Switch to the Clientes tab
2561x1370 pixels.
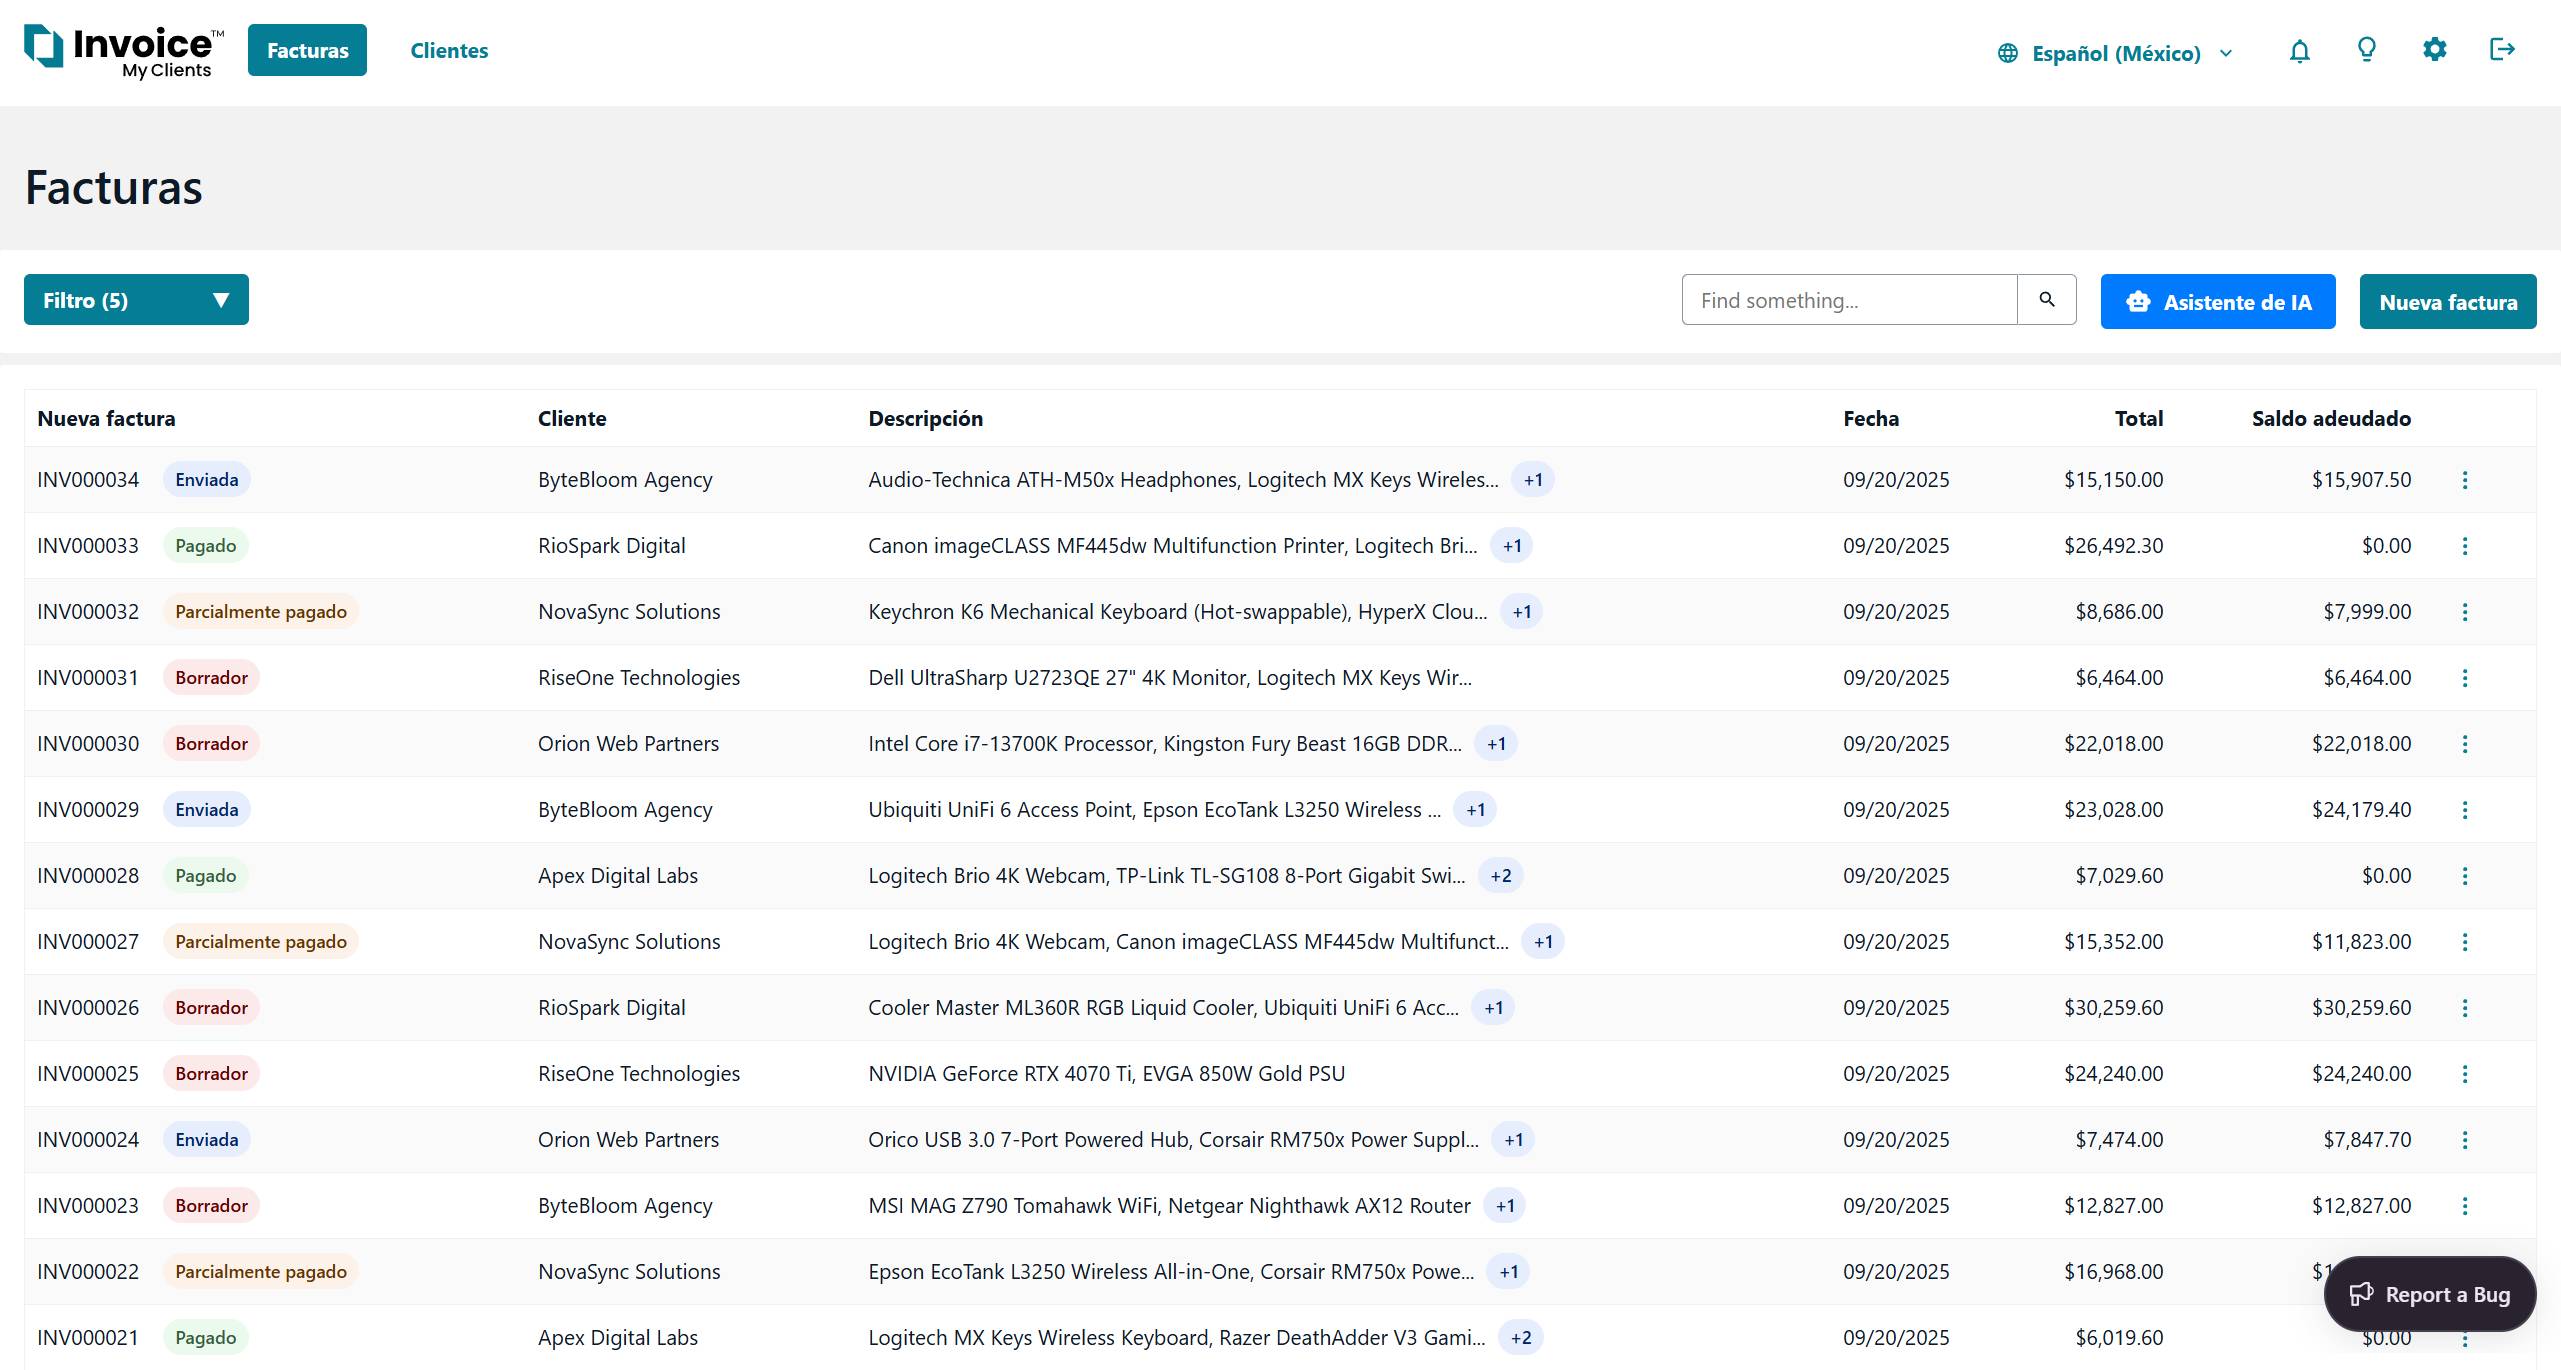449,51
